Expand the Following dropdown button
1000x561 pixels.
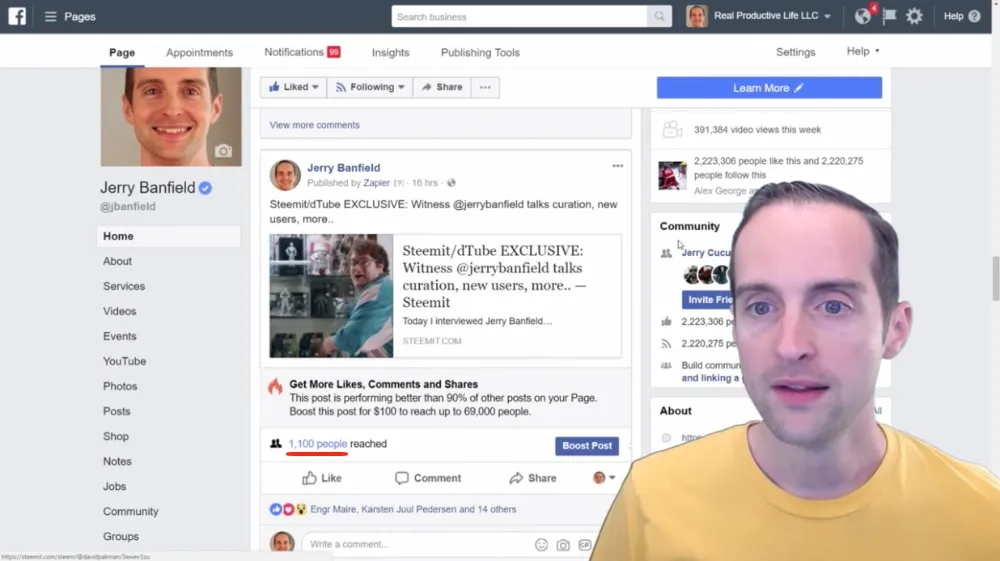pos(370,87)
